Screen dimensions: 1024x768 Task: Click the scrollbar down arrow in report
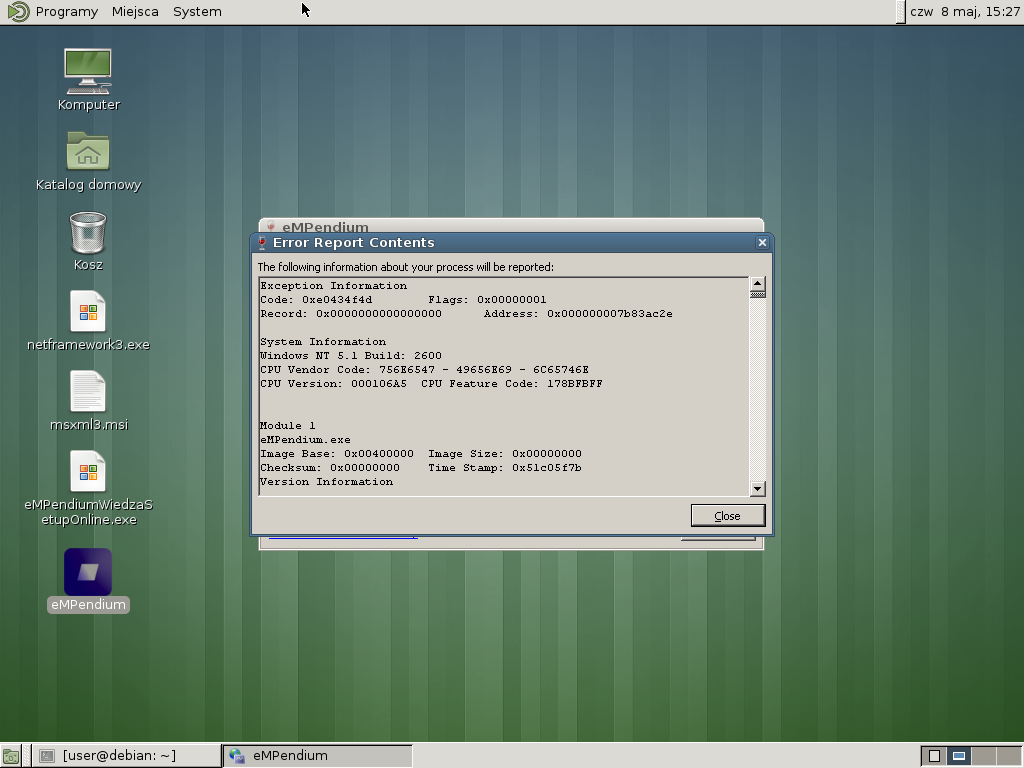tap(758, 488)
